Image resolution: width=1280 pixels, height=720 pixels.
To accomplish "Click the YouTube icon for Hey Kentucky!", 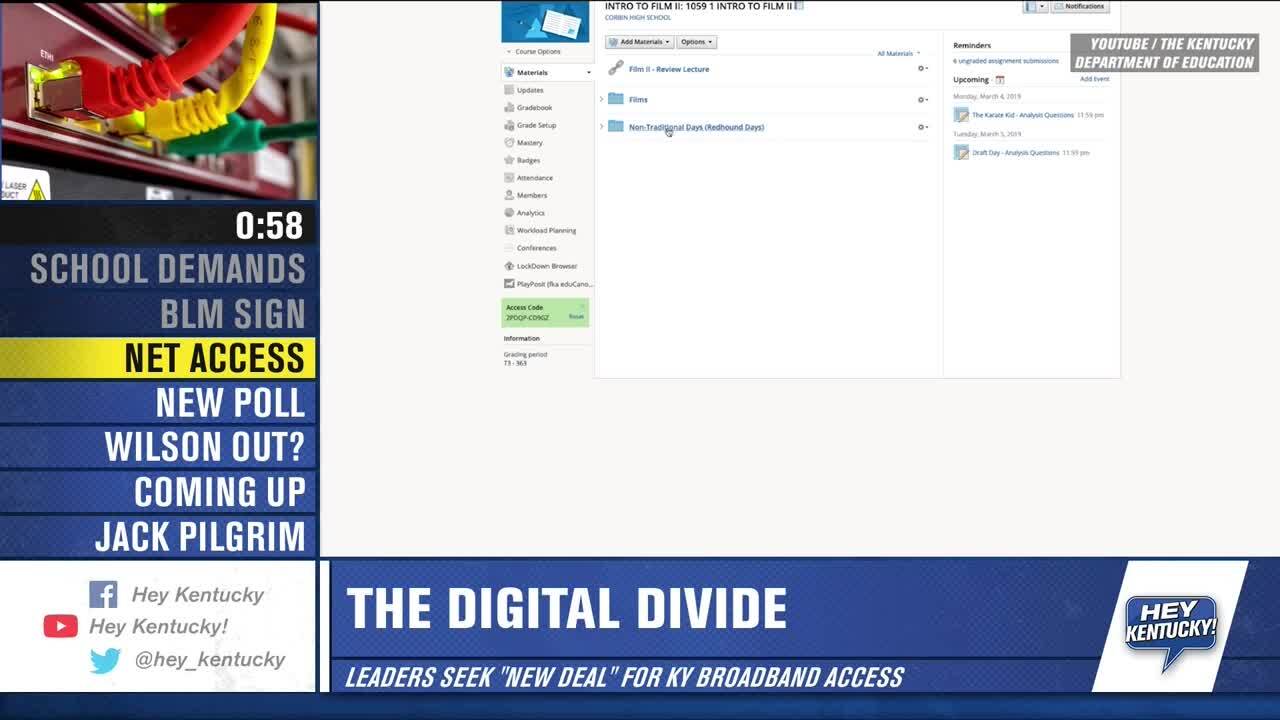I will (x=60, y=626).
